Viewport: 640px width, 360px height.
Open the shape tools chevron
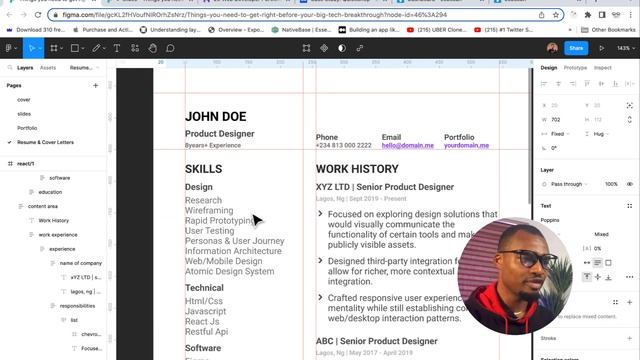coord(83,49)
